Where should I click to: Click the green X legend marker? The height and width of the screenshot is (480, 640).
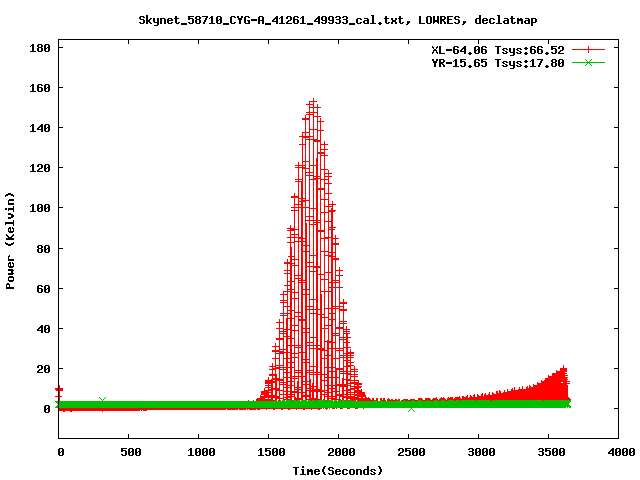[x=588, y=62]
